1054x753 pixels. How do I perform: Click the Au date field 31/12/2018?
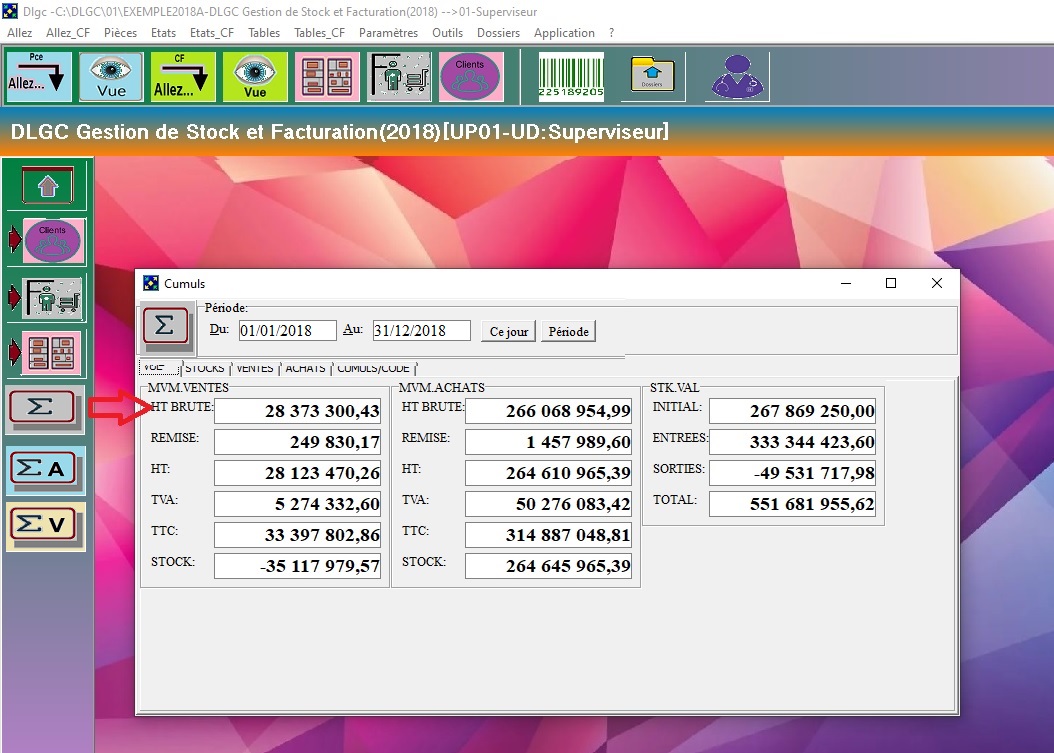point(421,331)
